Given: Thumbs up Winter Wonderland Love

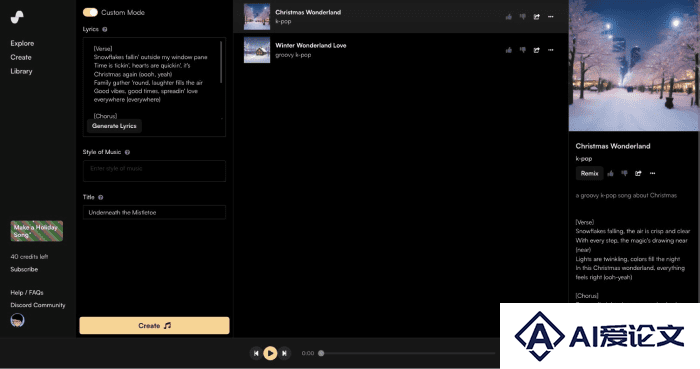Looking at the screenshot, I should click(x=508, y=50).
